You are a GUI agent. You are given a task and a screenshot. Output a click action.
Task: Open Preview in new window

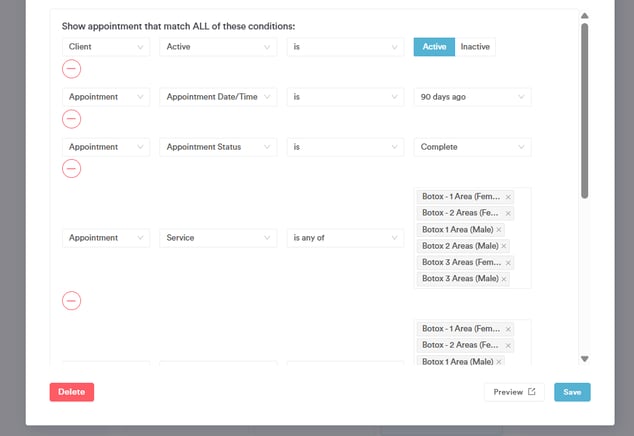pyautogui.click(x=514, y=392)
